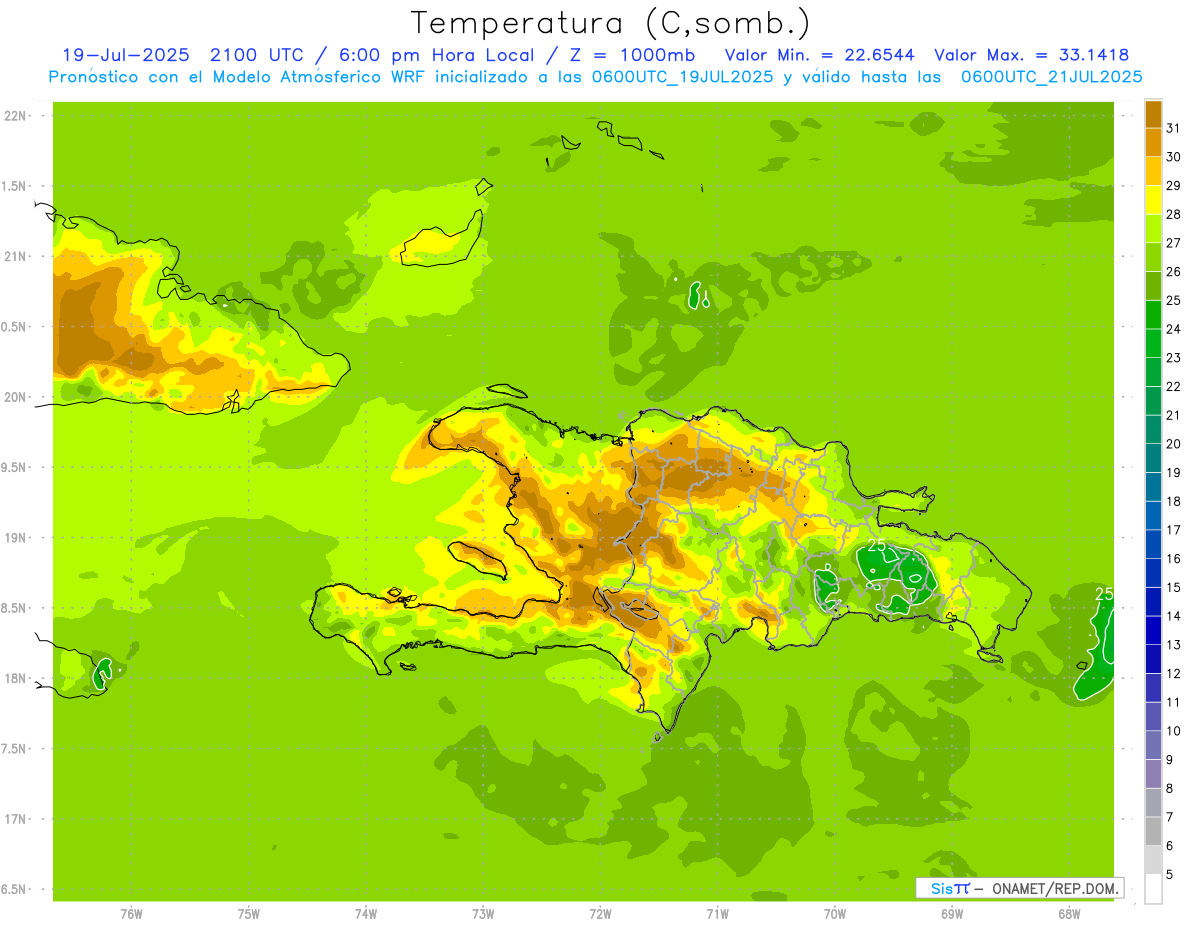Click the '6' color scale label
This screenshot has height=927, width=1200.
click(1170, 846)
